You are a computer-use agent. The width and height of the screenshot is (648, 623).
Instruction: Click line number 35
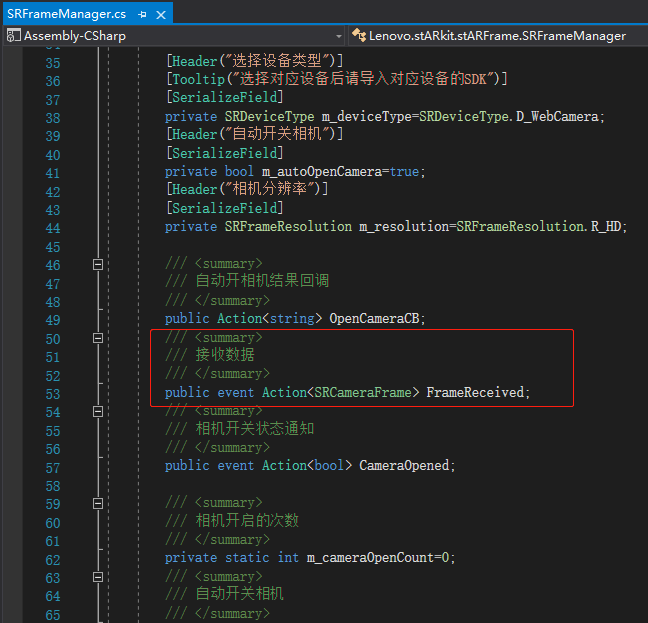click(53, 63)
